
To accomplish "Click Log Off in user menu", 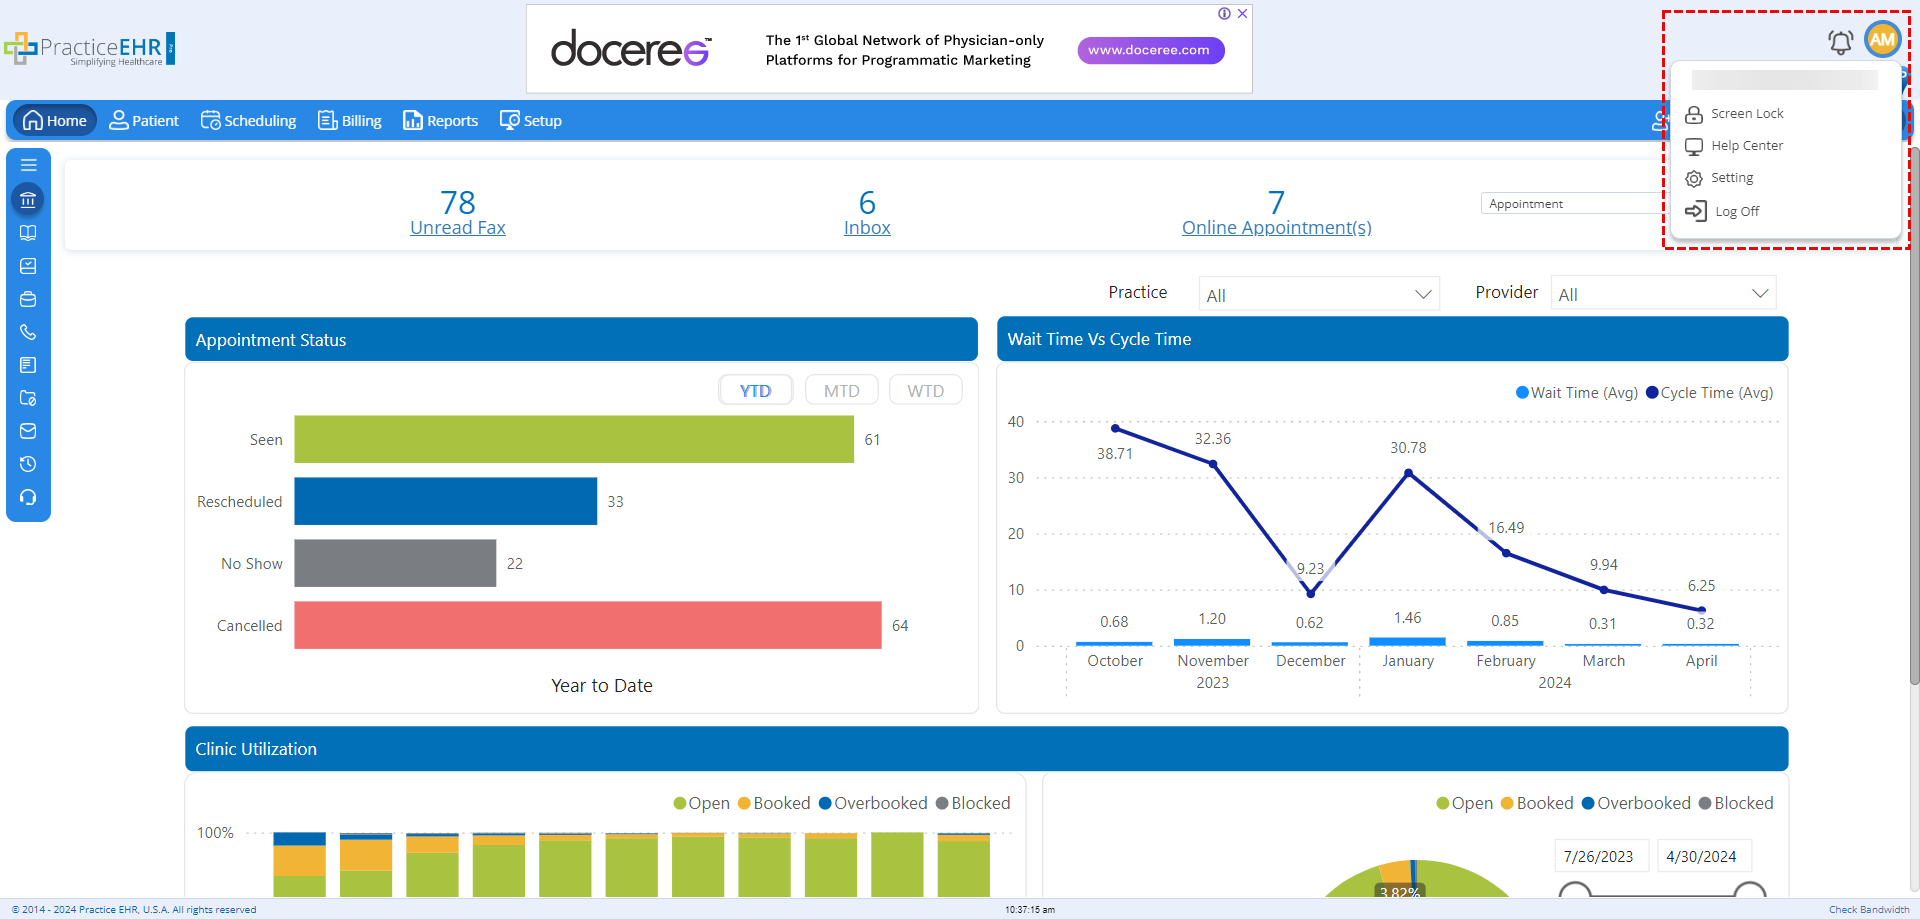I will pos(1723,211).
